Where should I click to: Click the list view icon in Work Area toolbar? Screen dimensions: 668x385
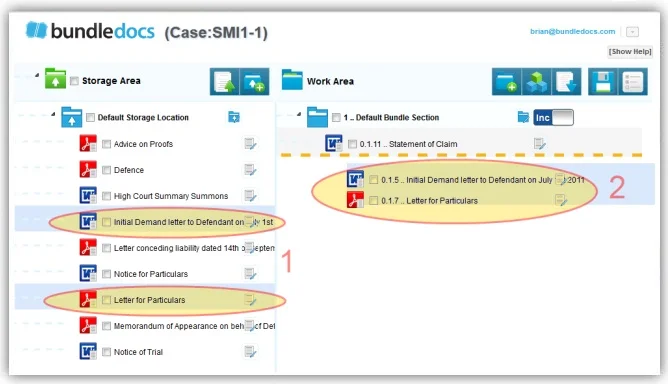633,81
